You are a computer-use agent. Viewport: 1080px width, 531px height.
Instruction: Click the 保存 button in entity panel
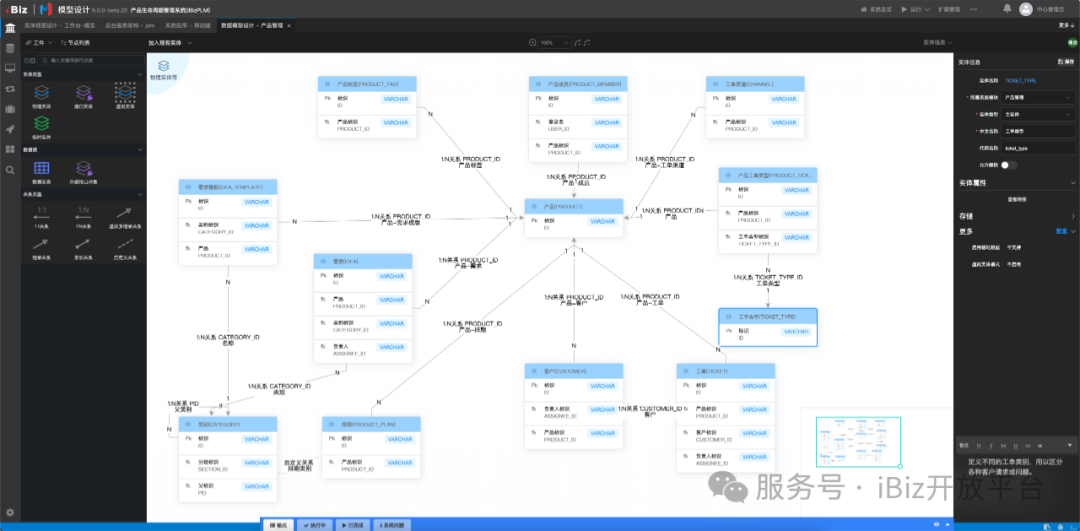(x=1066, y=62)
